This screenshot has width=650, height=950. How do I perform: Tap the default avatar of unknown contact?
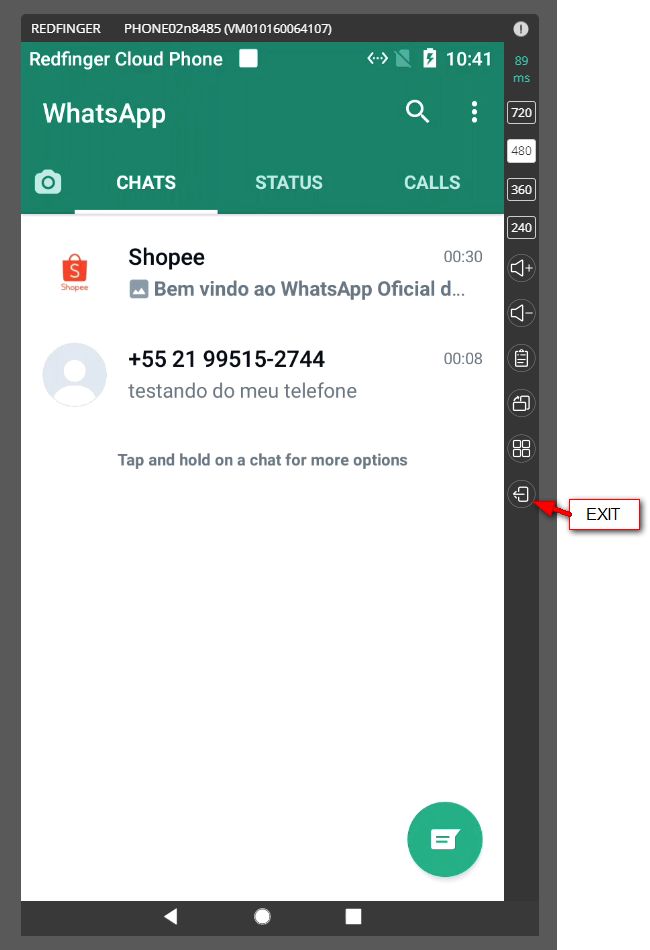pos(75,374)
